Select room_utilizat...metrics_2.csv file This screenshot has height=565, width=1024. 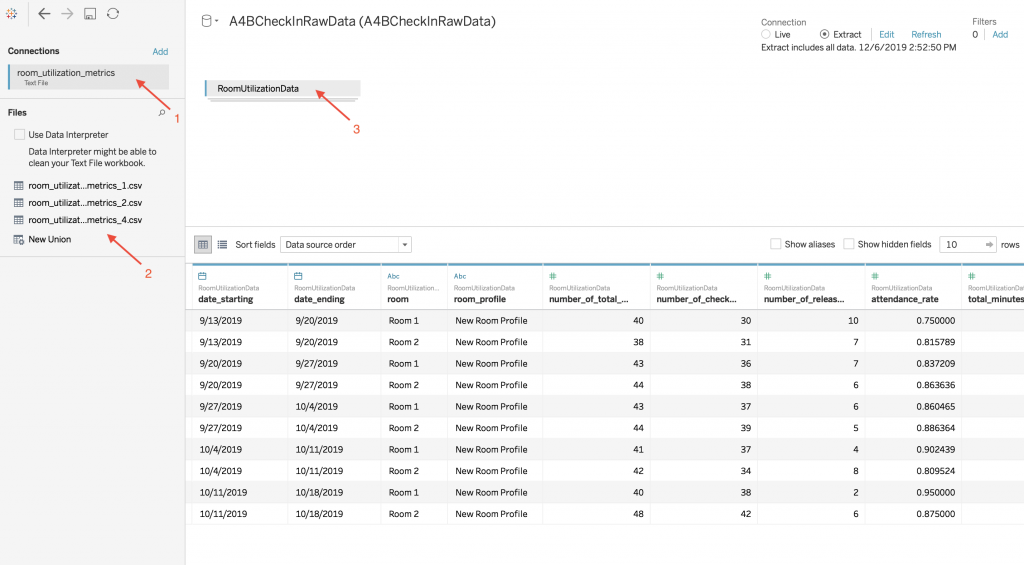pos(85,202)
